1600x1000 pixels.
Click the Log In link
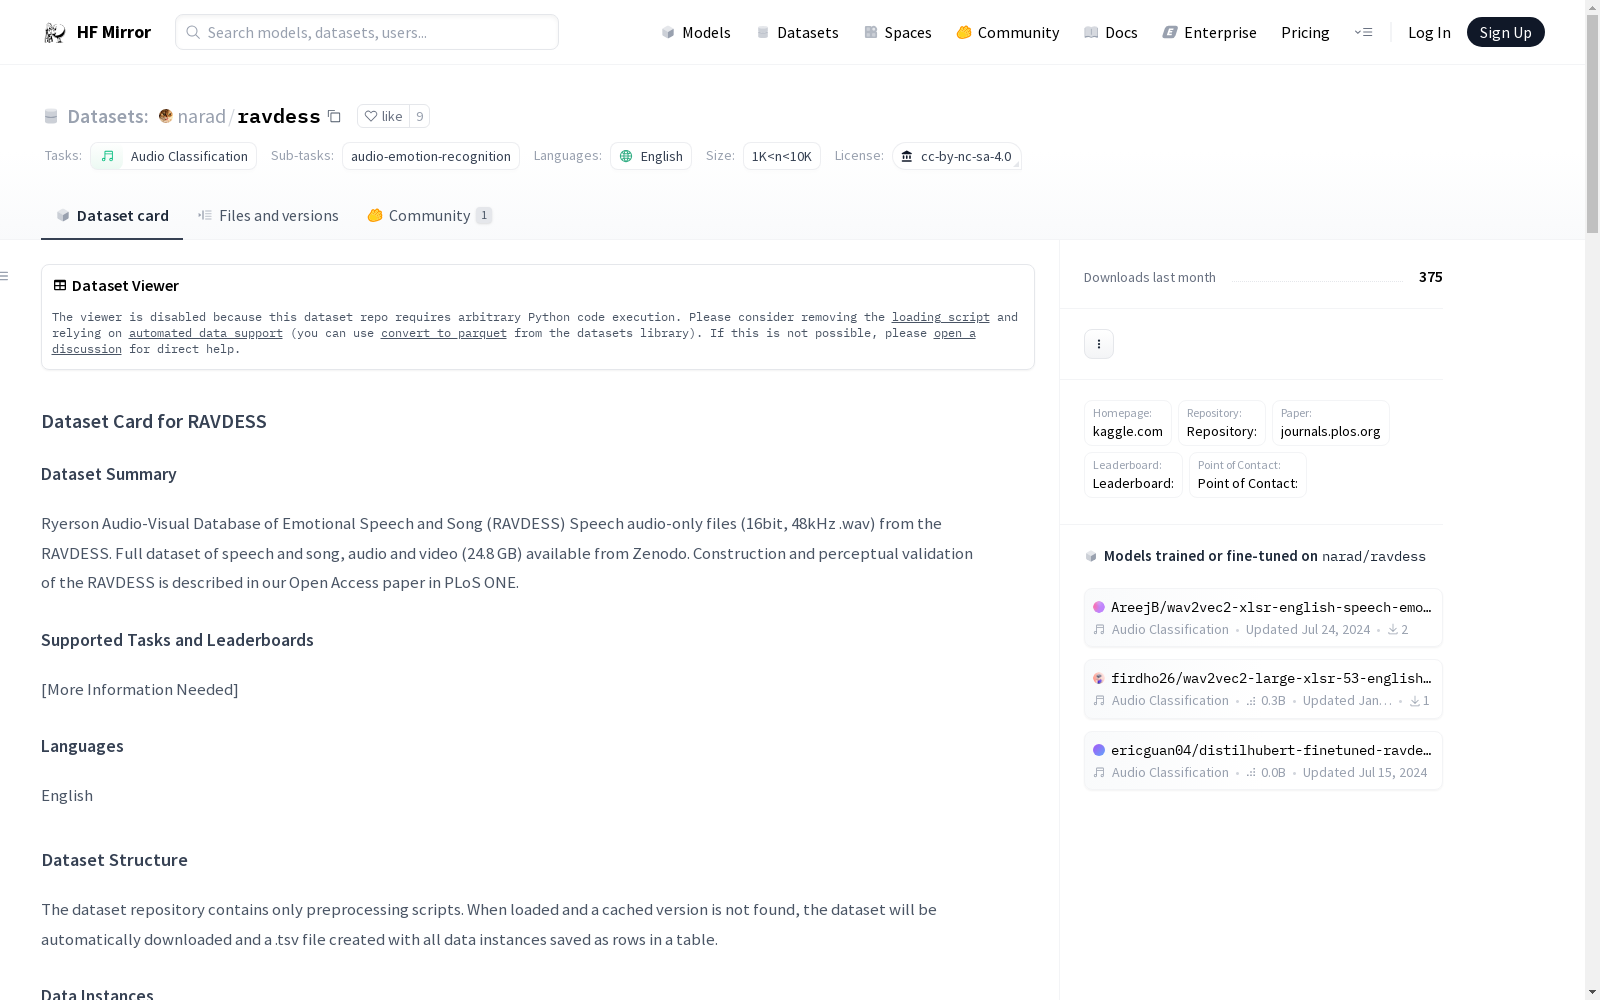[1429, 32]
